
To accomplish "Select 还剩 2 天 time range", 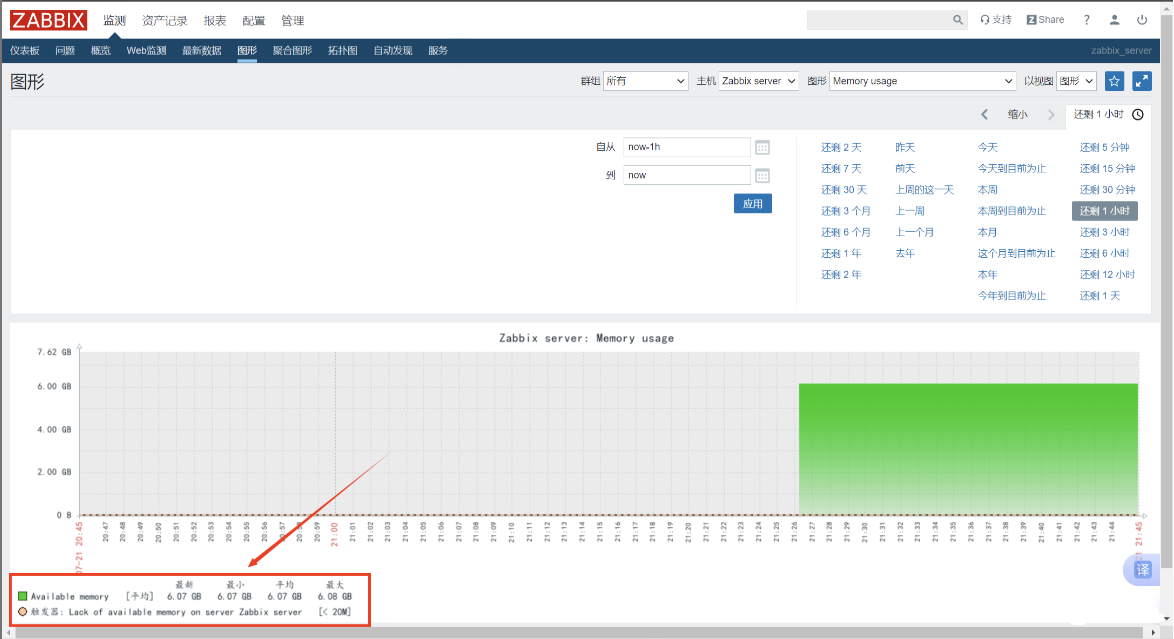I will click(x=842, y=148).
